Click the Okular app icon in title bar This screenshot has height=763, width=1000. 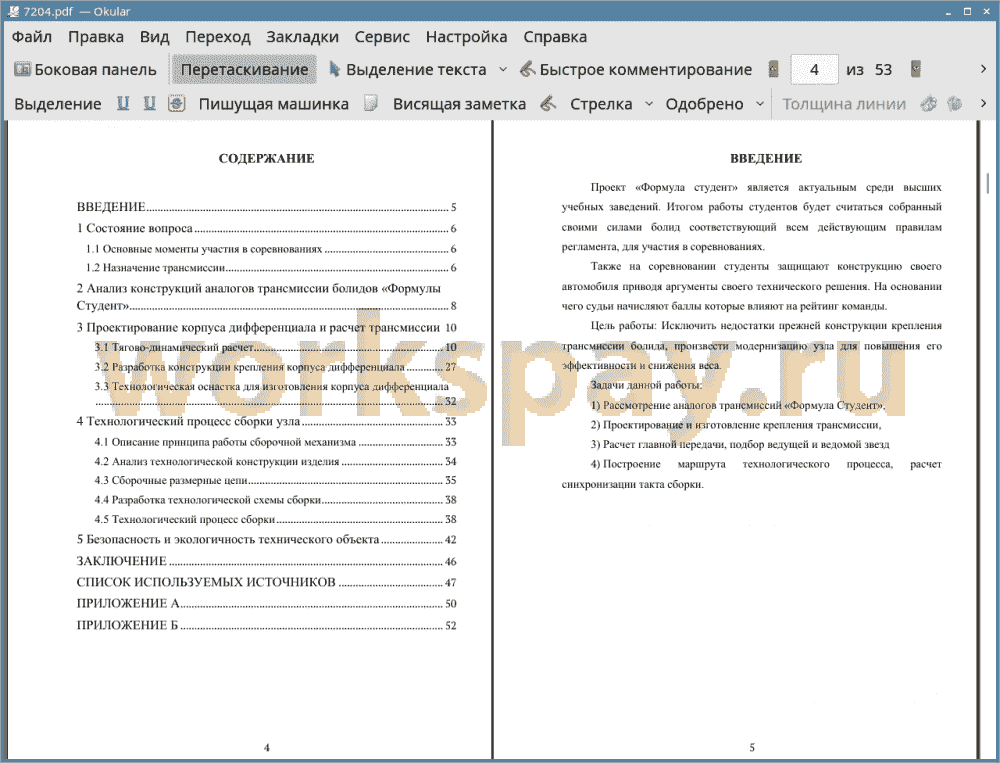coord(12,11)
